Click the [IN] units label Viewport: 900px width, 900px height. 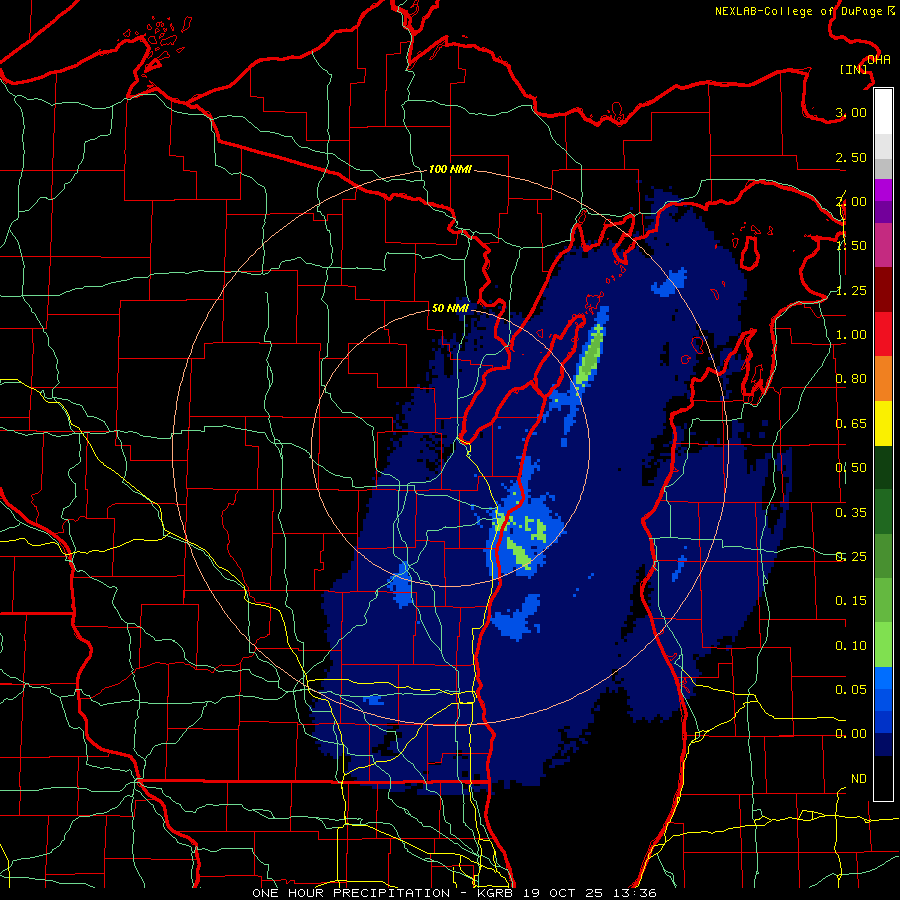pos(854,69)
